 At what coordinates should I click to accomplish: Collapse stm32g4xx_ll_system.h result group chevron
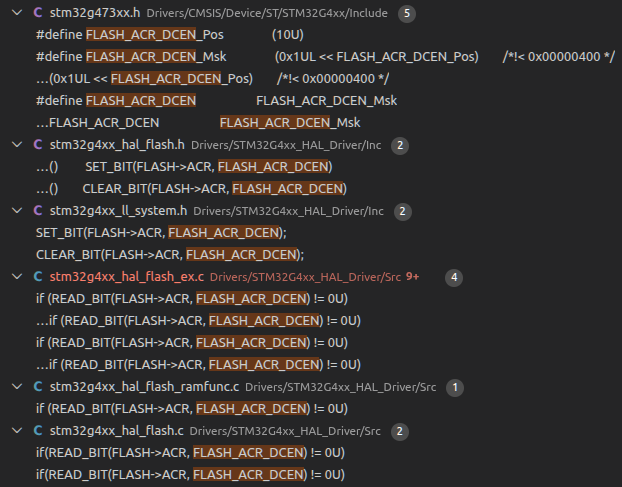tap(17, 211)
